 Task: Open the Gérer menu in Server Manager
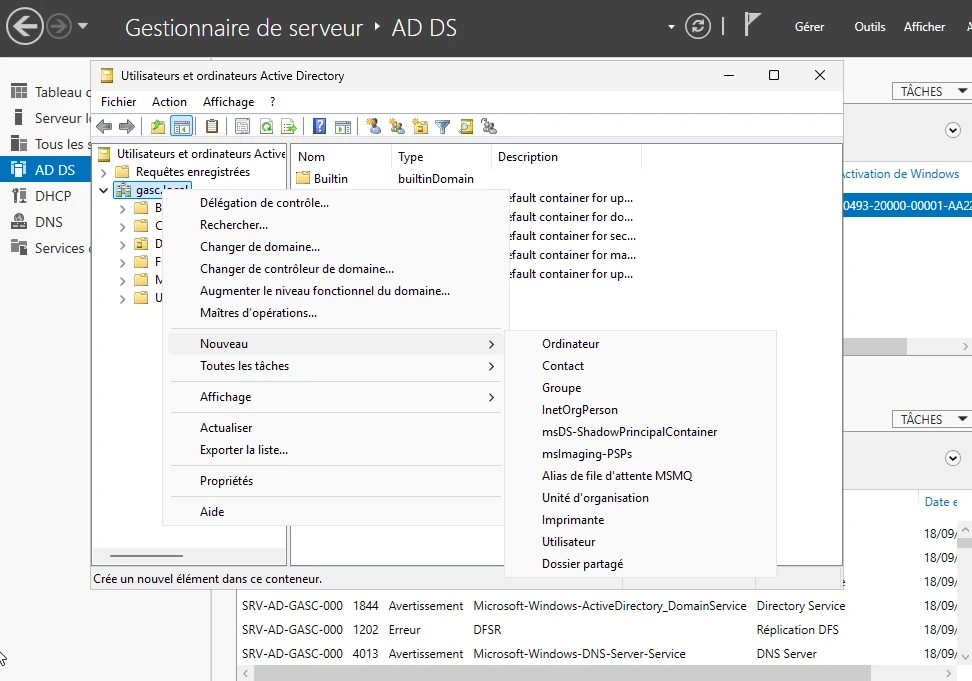pos(810,27)
